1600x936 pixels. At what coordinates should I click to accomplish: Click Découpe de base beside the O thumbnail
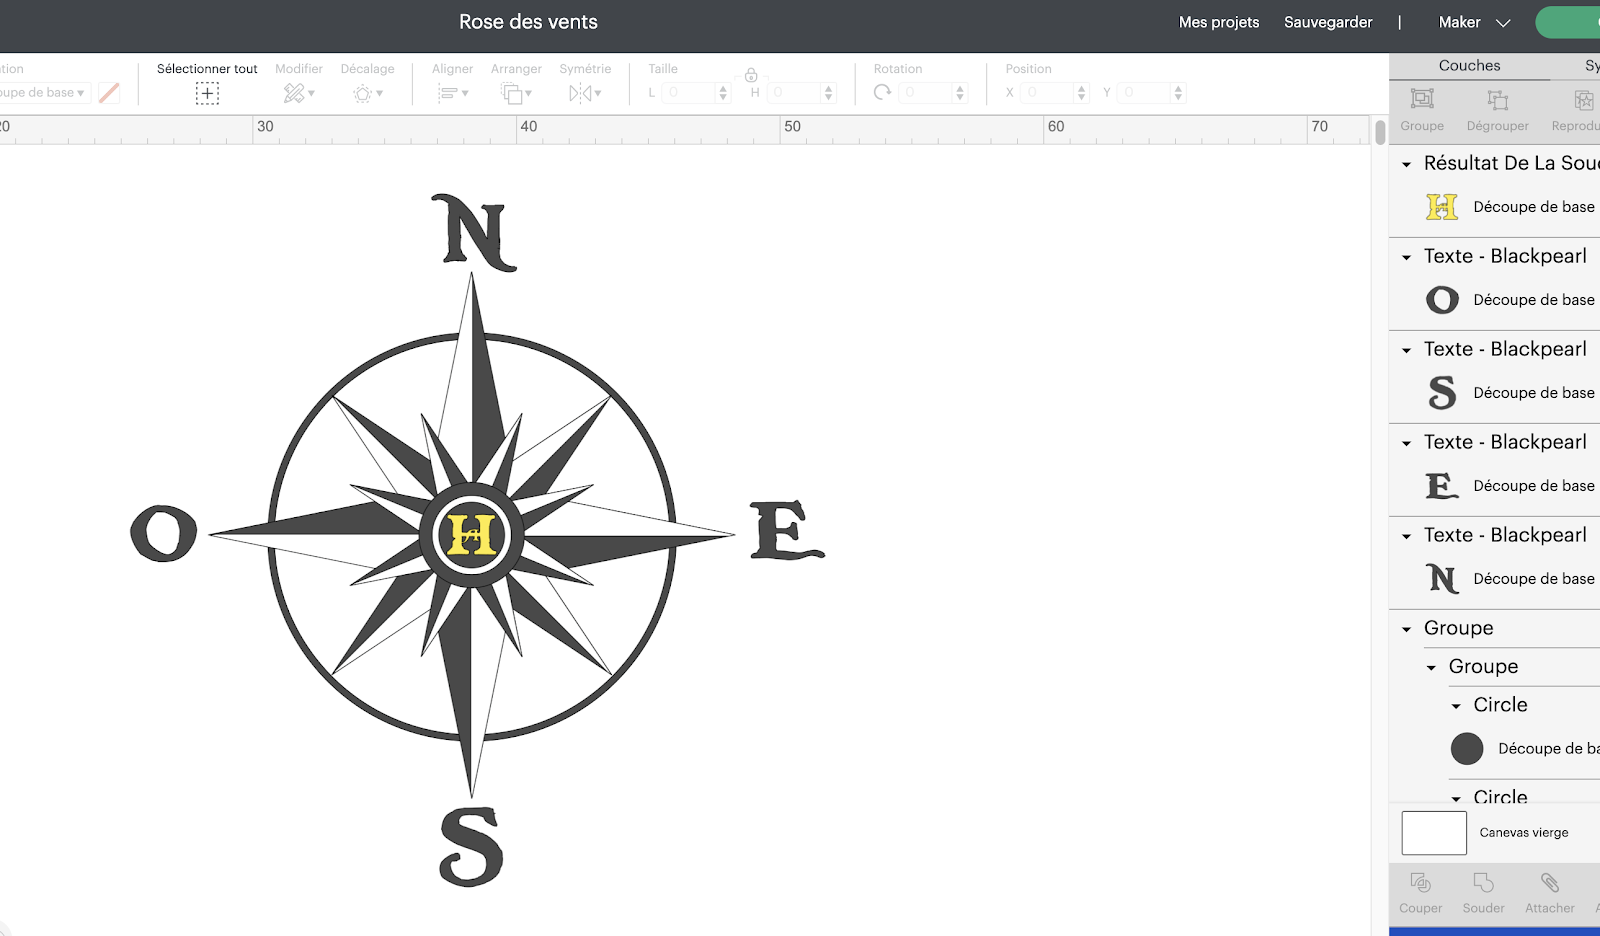(x=1534, y=300)
